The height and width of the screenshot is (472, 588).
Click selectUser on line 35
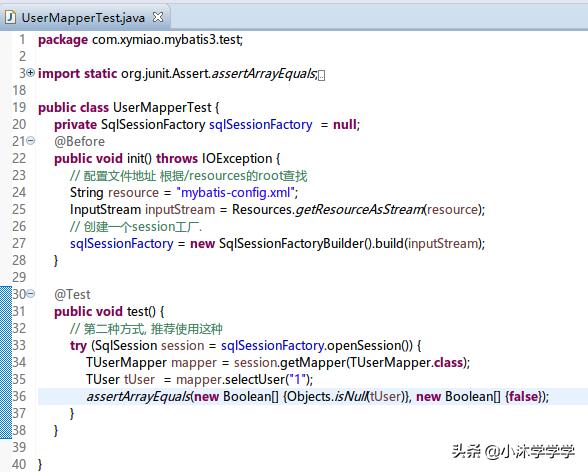(x=255, y=380)
